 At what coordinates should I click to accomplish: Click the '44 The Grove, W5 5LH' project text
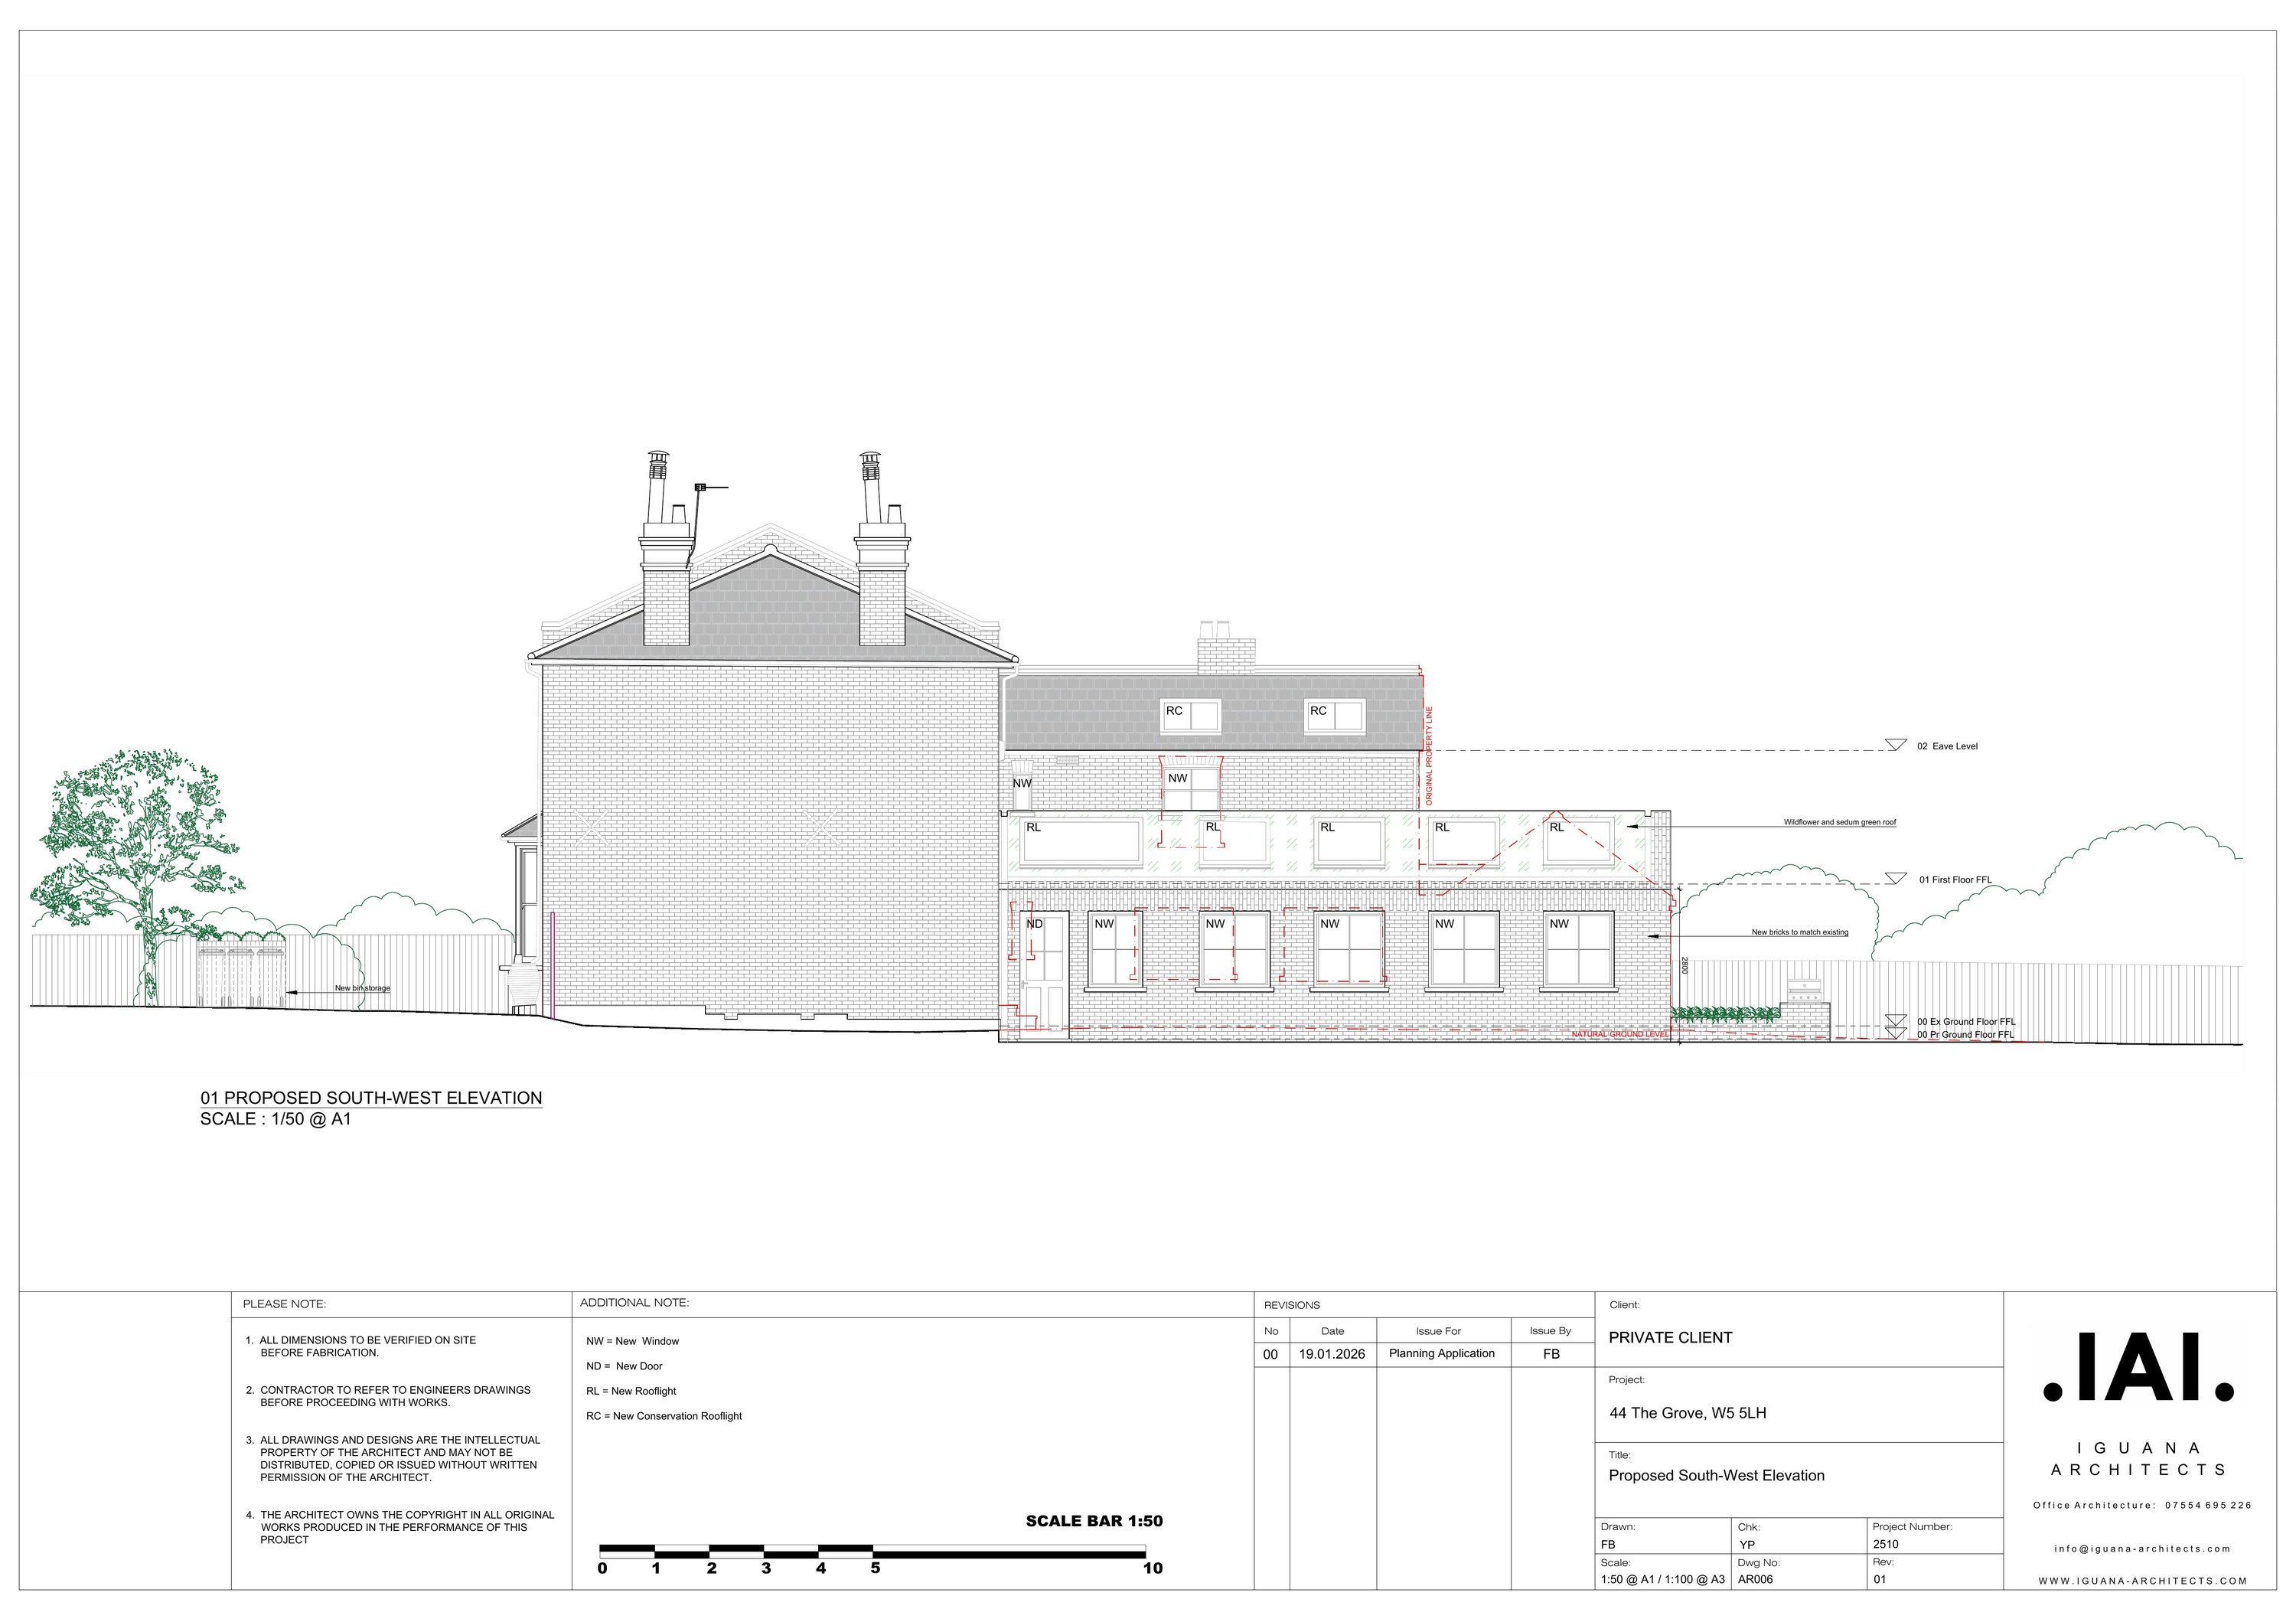point(1687,1413)
